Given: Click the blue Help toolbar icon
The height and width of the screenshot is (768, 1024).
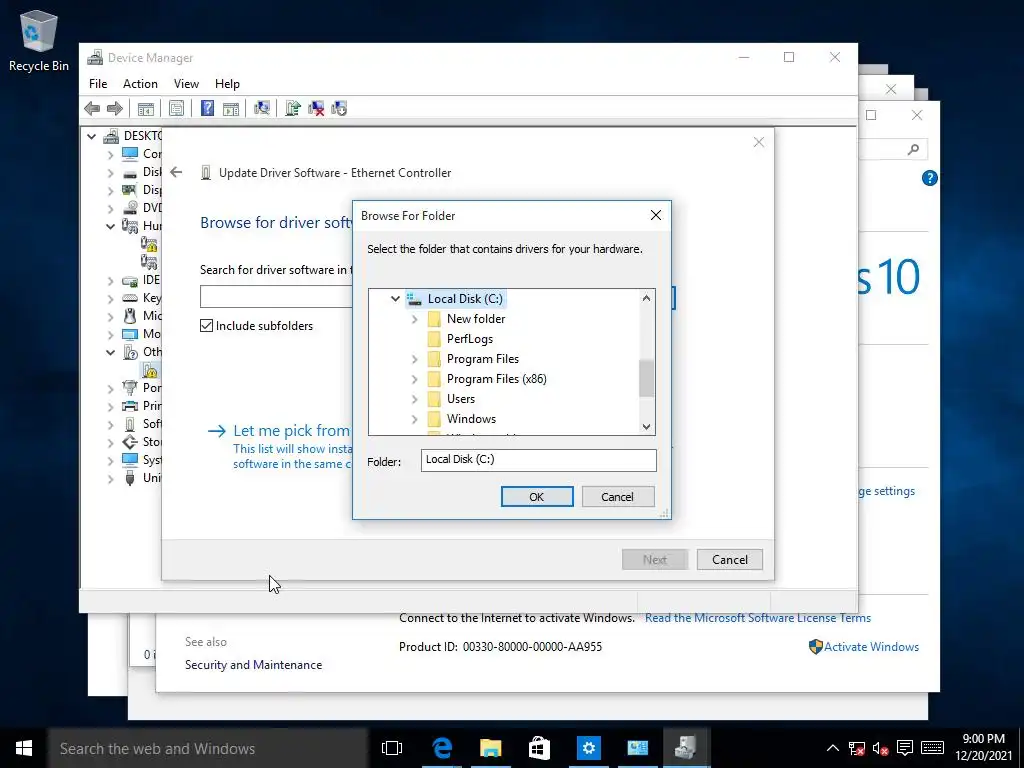Looking at the screenshot, I should [x=207, y=108].
